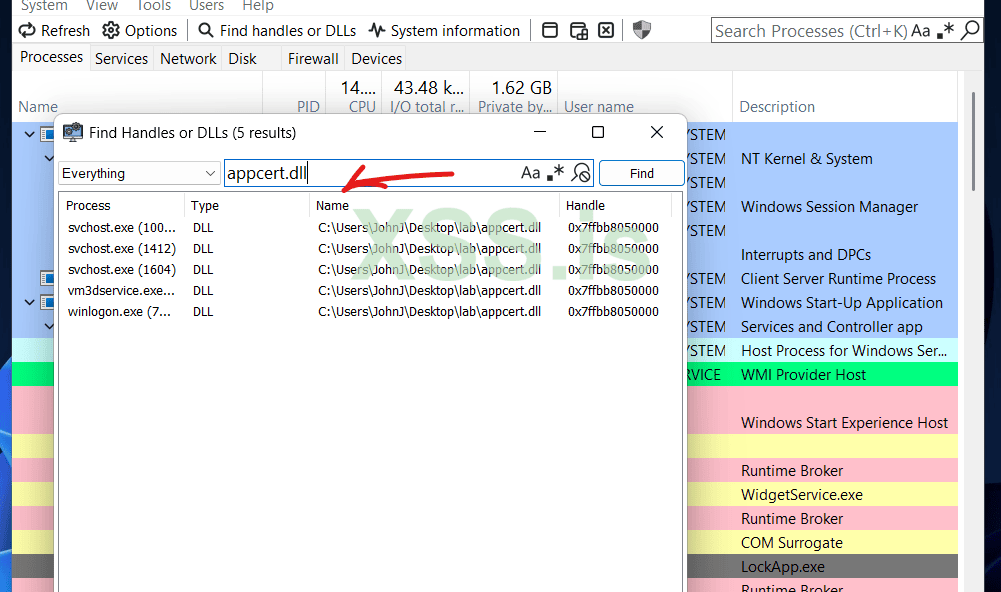Click the computer icon in the dialog title bar
The height and width of the screenshot is (592, 1001).
72,131
